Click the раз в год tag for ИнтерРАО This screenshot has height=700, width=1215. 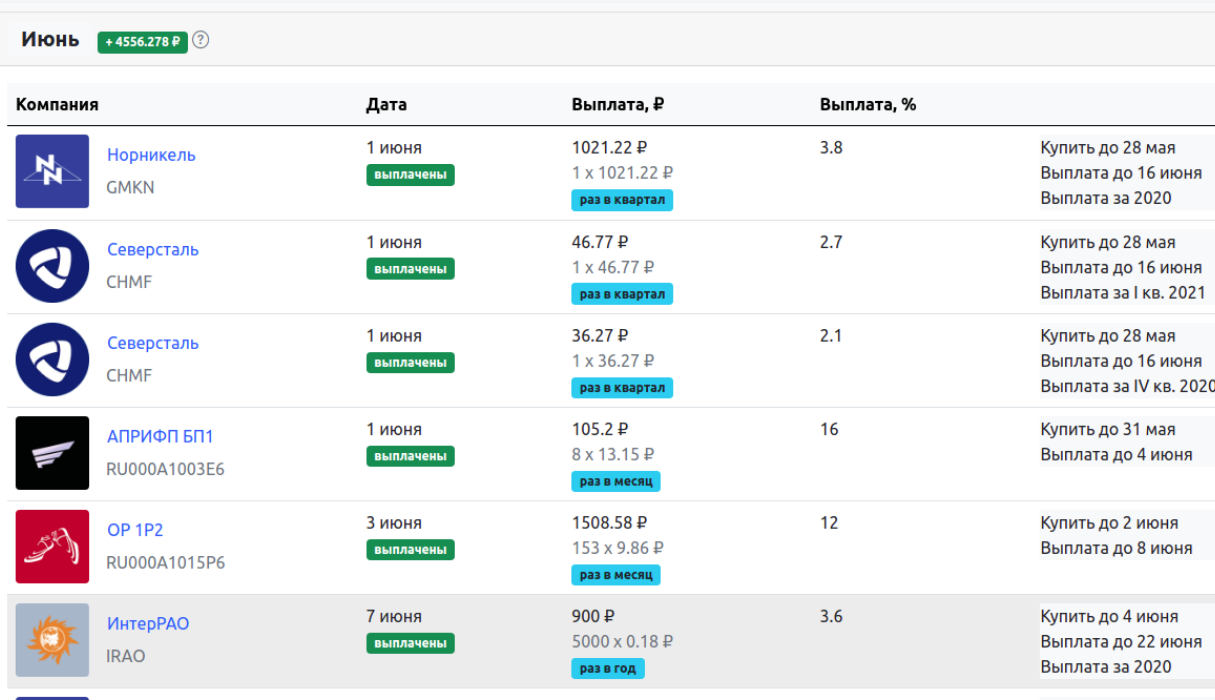point(608,668)
